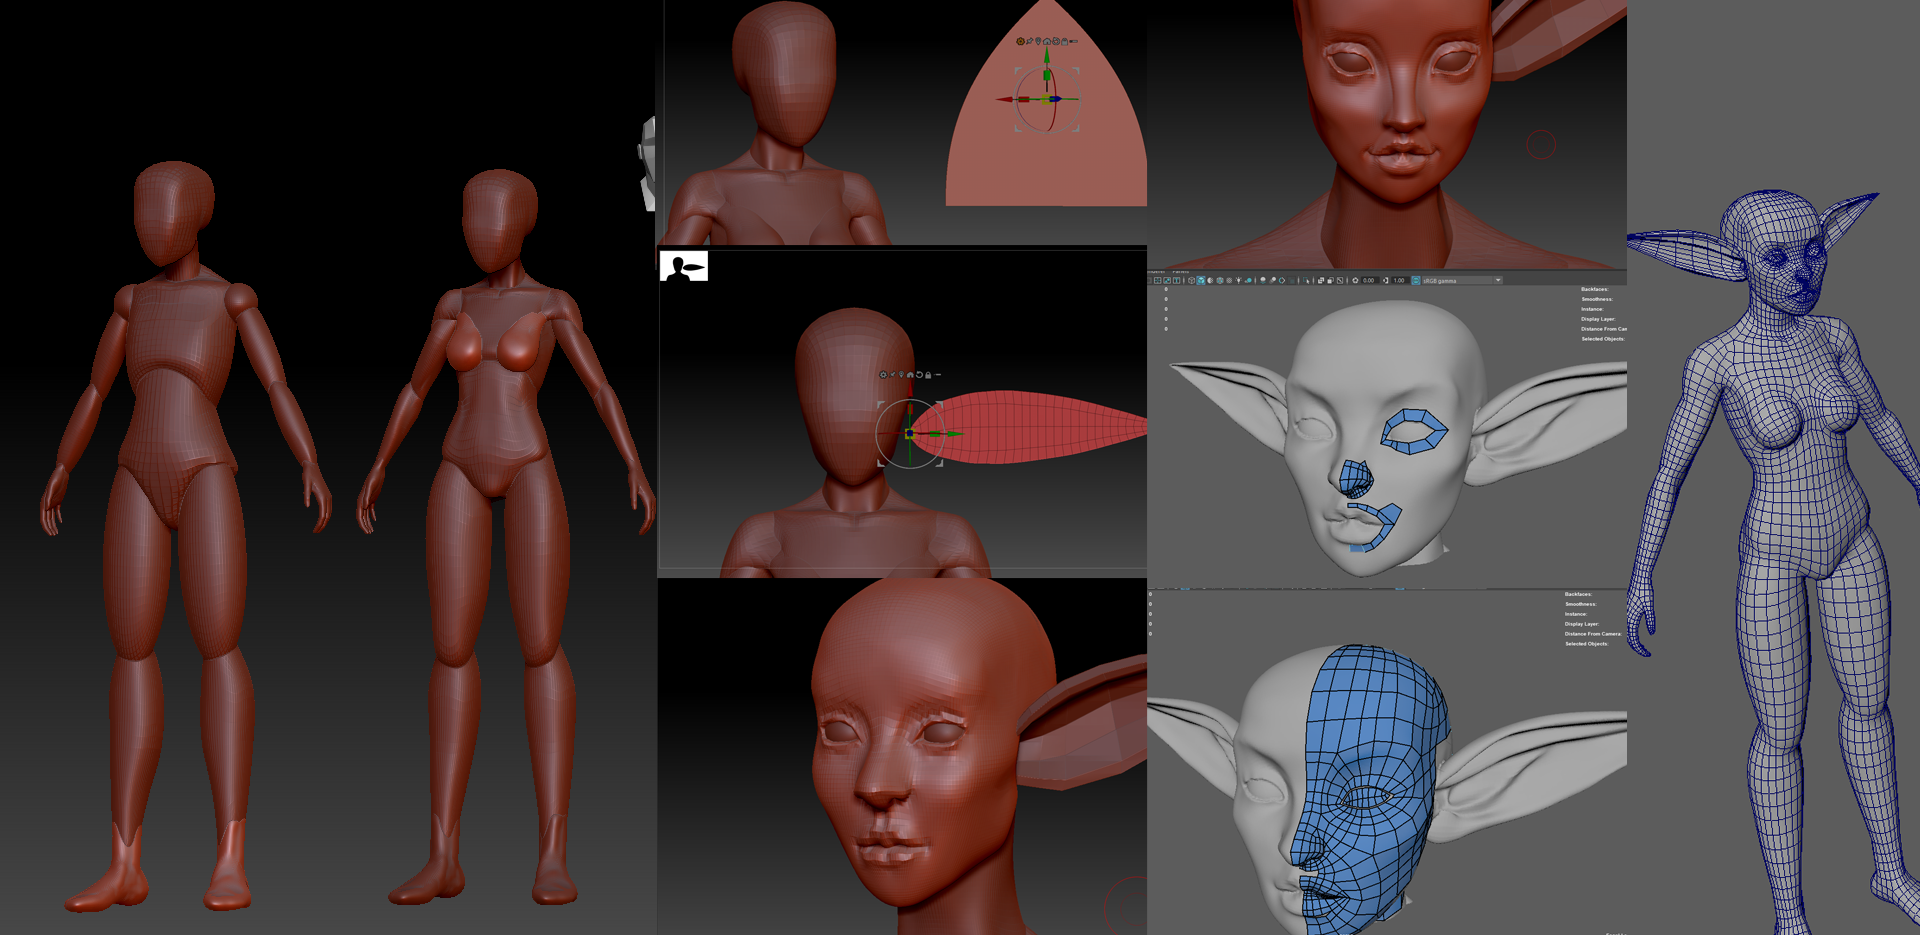Click Display Layer label in upper Maya viewport

[x=1598, y=319]
